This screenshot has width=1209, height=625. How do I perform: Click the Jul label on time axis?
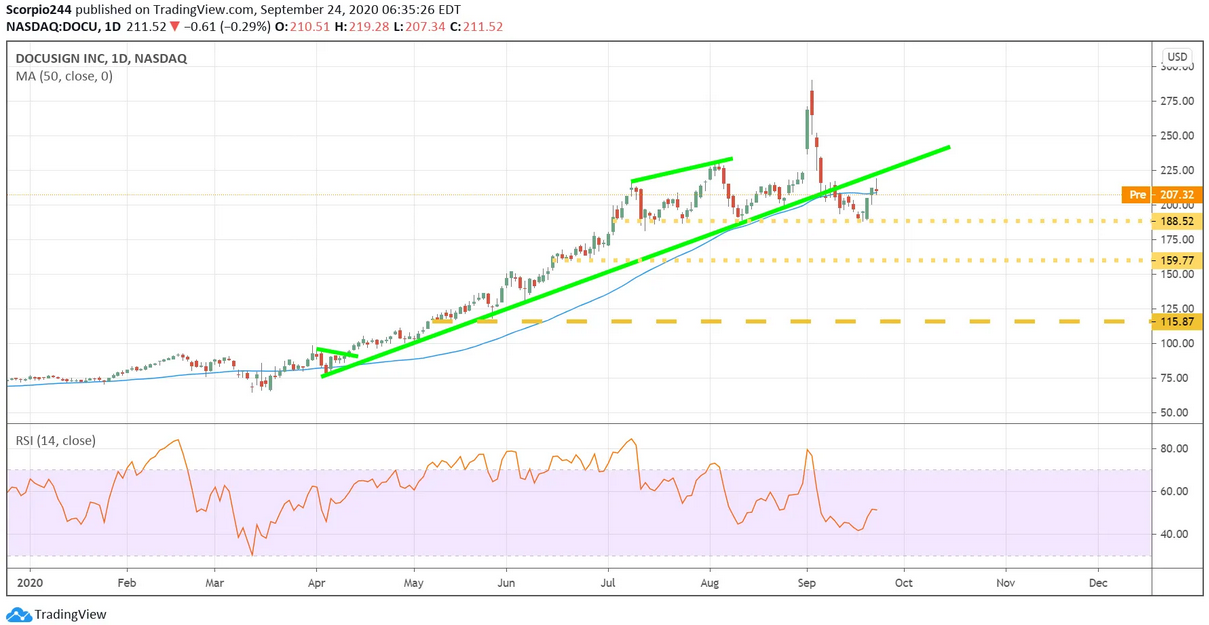(606, 581)
